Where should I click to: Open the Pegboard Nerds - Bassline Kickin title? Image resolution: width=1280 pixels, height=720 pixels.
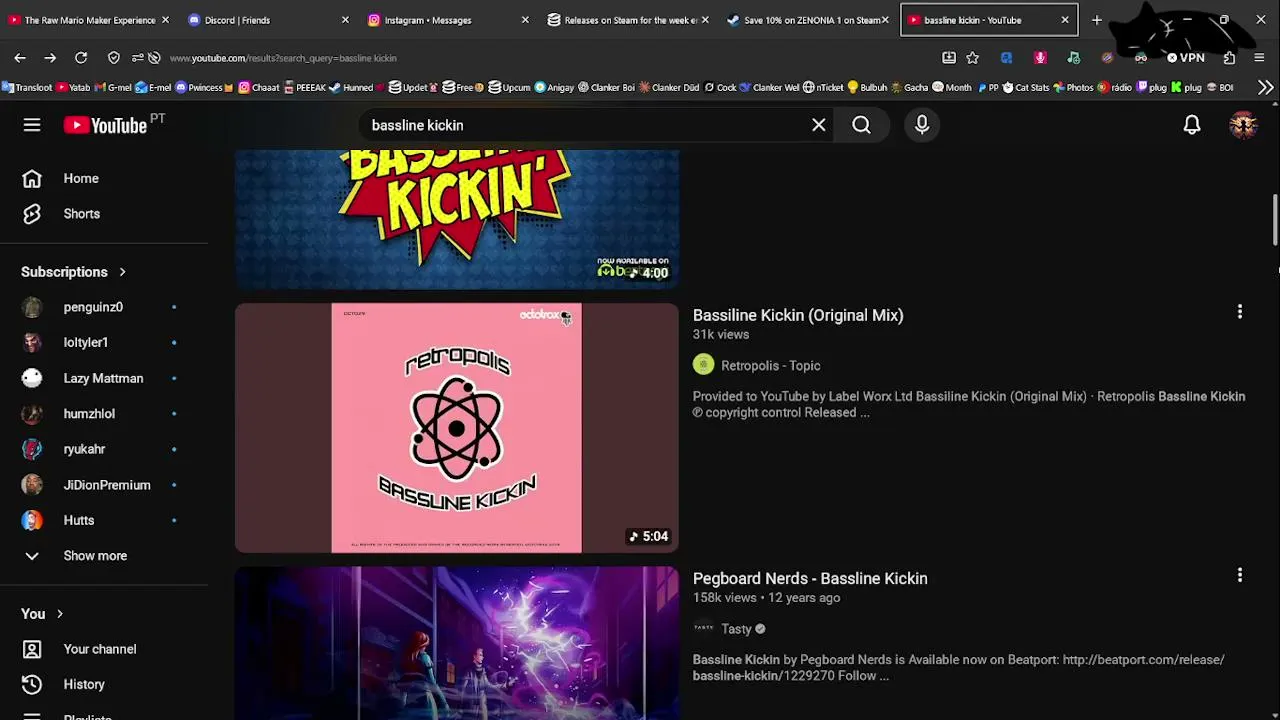(810, 578)
